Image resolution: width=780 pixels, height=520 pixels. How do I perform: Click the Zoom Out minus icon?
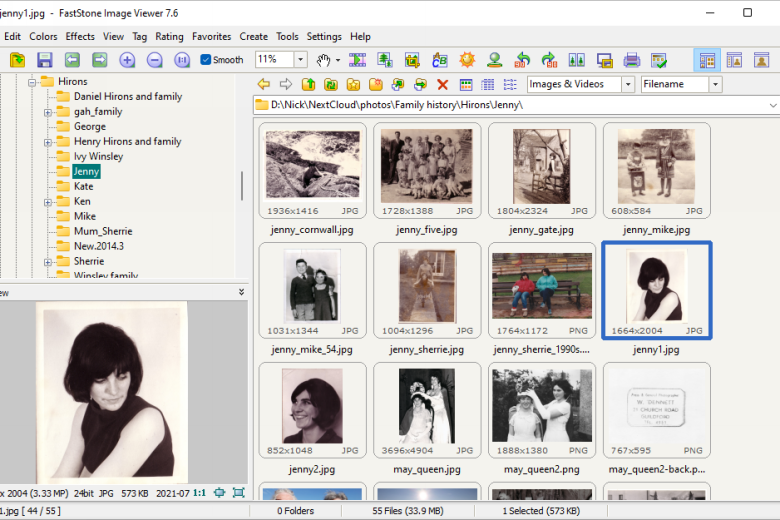(x=155, y=60)
